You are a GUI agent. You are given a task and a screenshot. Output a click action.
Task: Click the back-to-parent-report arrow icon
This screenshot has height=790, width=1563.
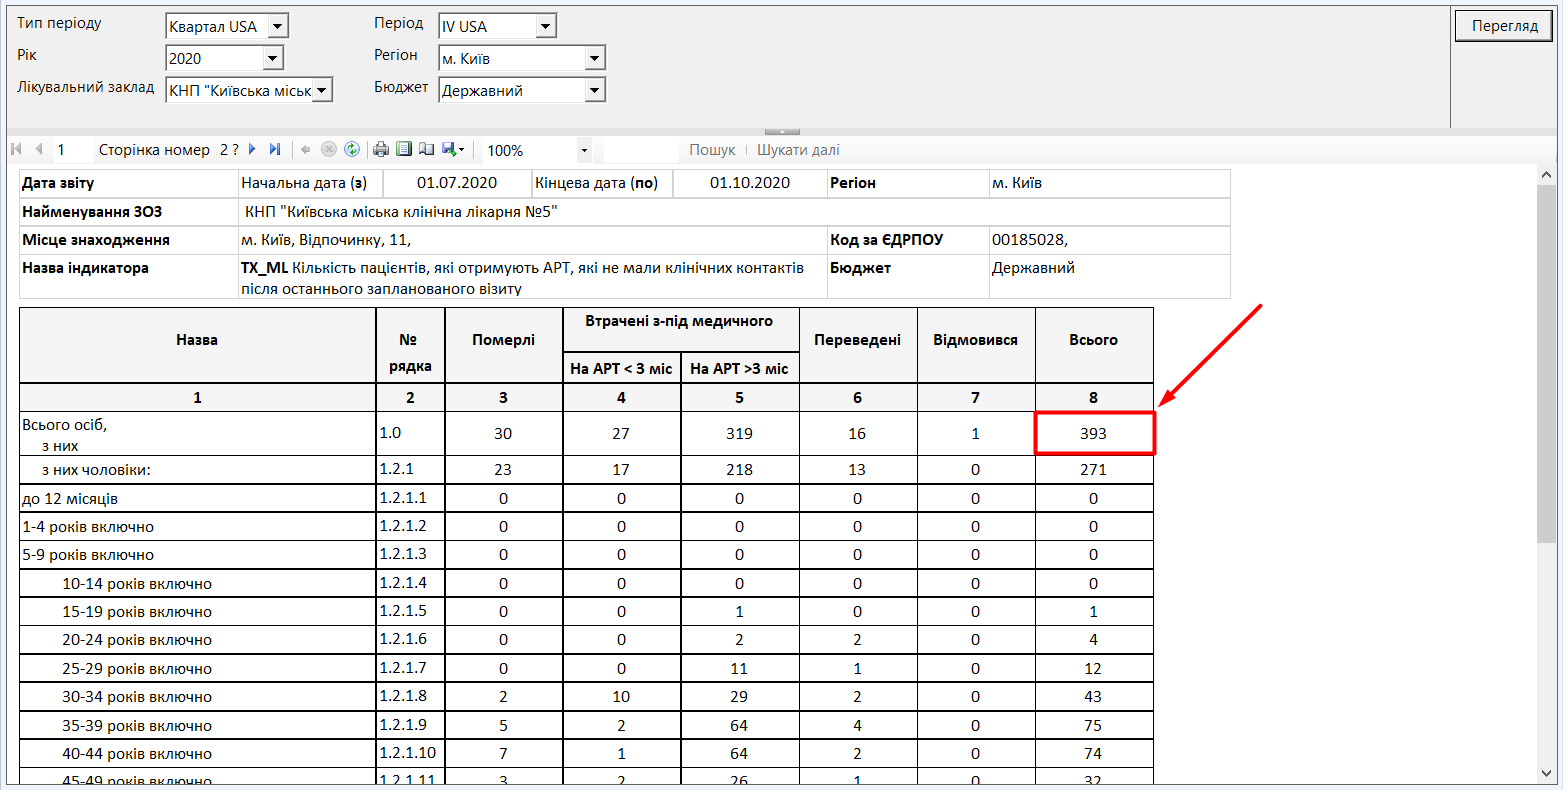pos(306,150)
